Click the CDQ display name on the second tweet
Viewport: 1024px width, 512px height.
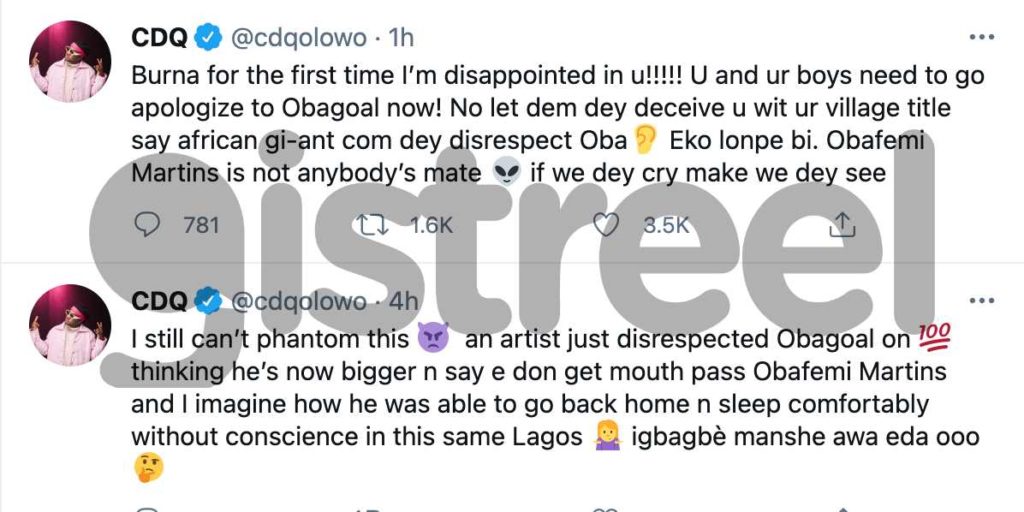159,301
